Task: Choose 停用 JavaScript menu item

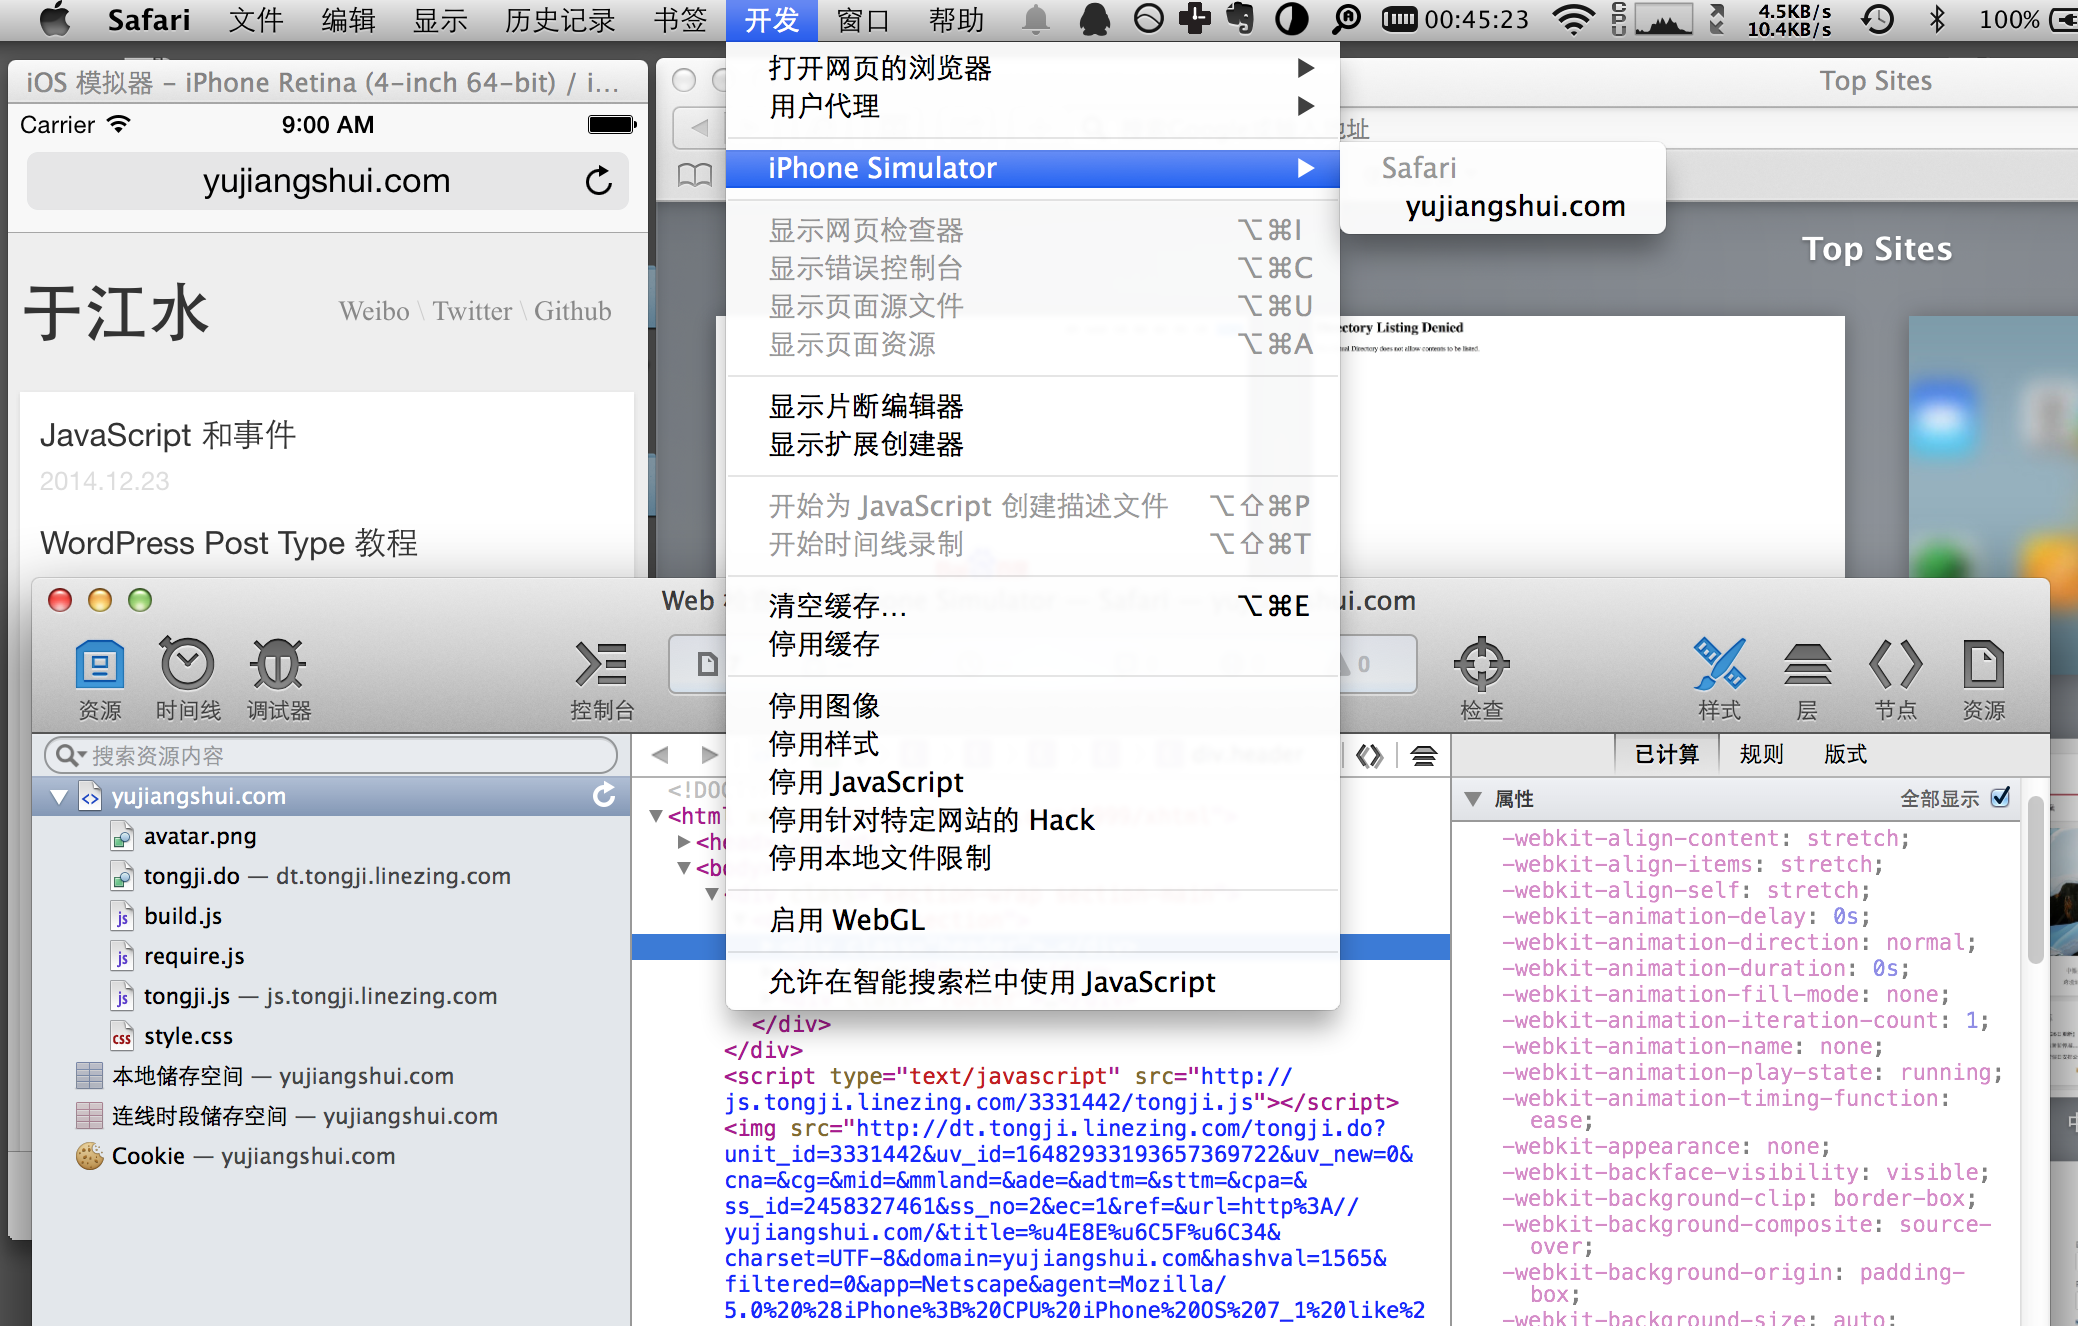Action: pyautogui.click(x=1032, y=782)
